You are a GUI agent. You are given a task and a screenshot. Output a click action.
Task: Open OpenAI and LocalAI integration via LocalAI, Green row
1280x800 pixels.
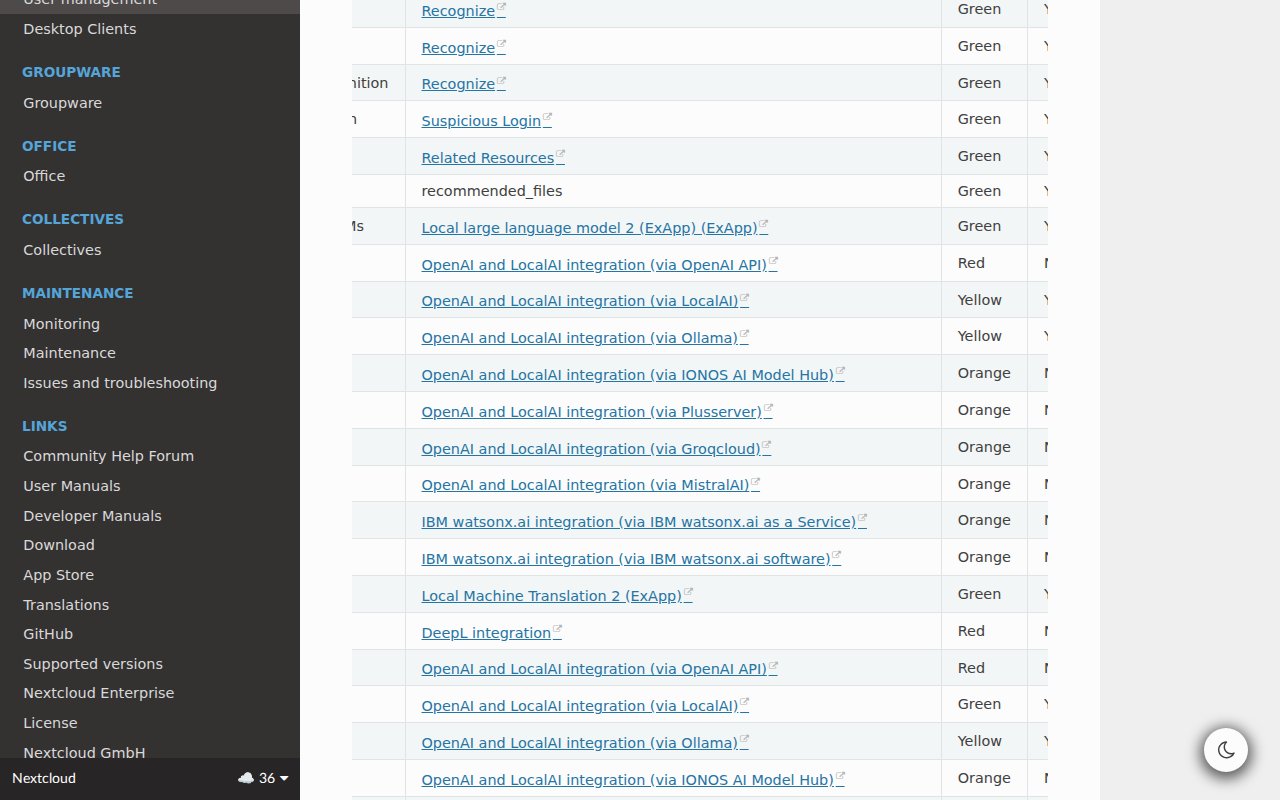[580, 706]
